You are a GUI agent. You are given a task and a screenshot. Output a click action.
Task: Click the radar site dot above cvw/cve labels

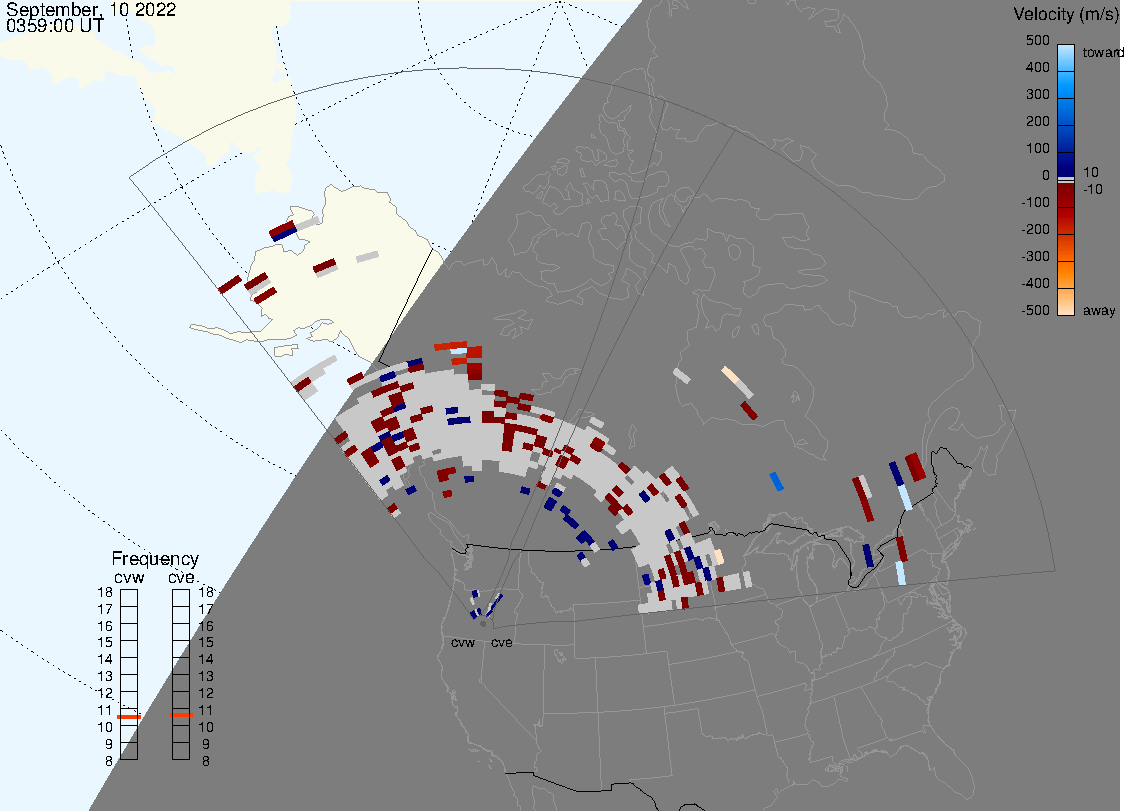coord(483,624)
